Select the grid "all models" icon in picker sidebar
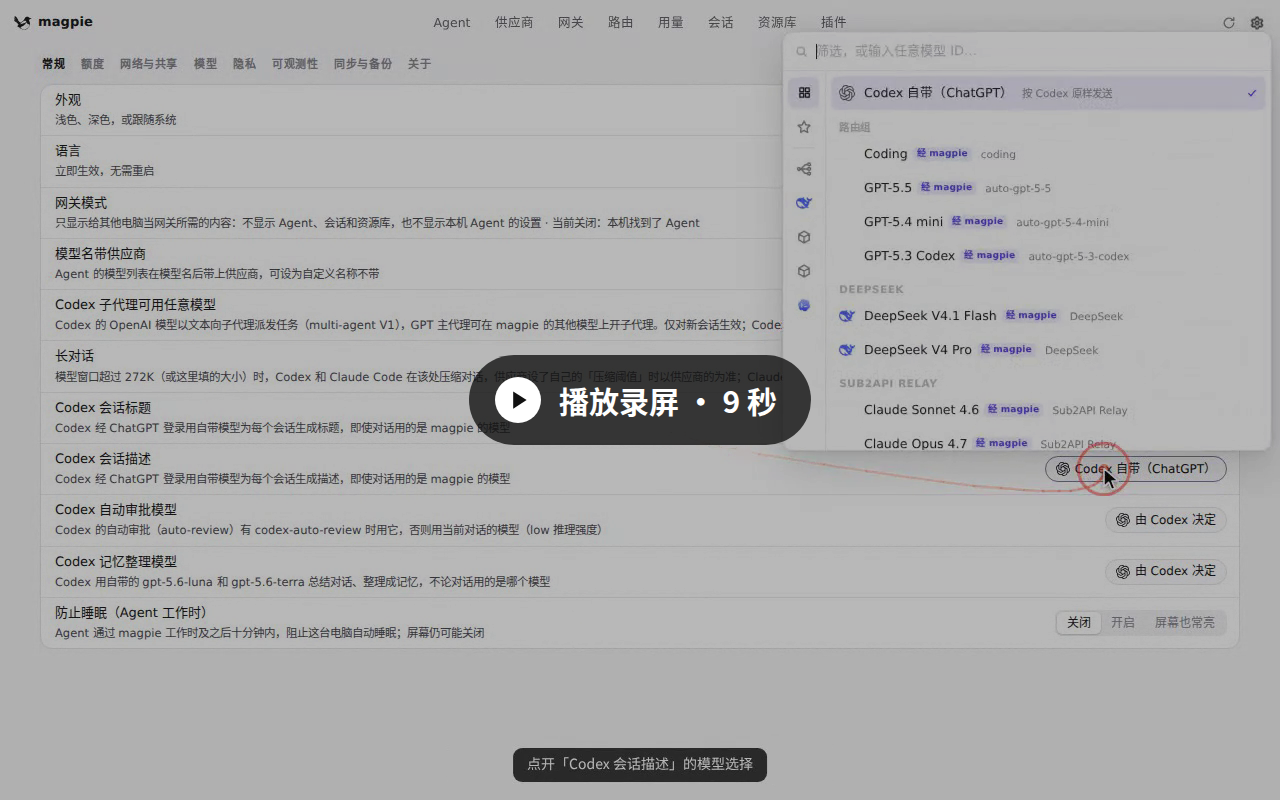 804,93
